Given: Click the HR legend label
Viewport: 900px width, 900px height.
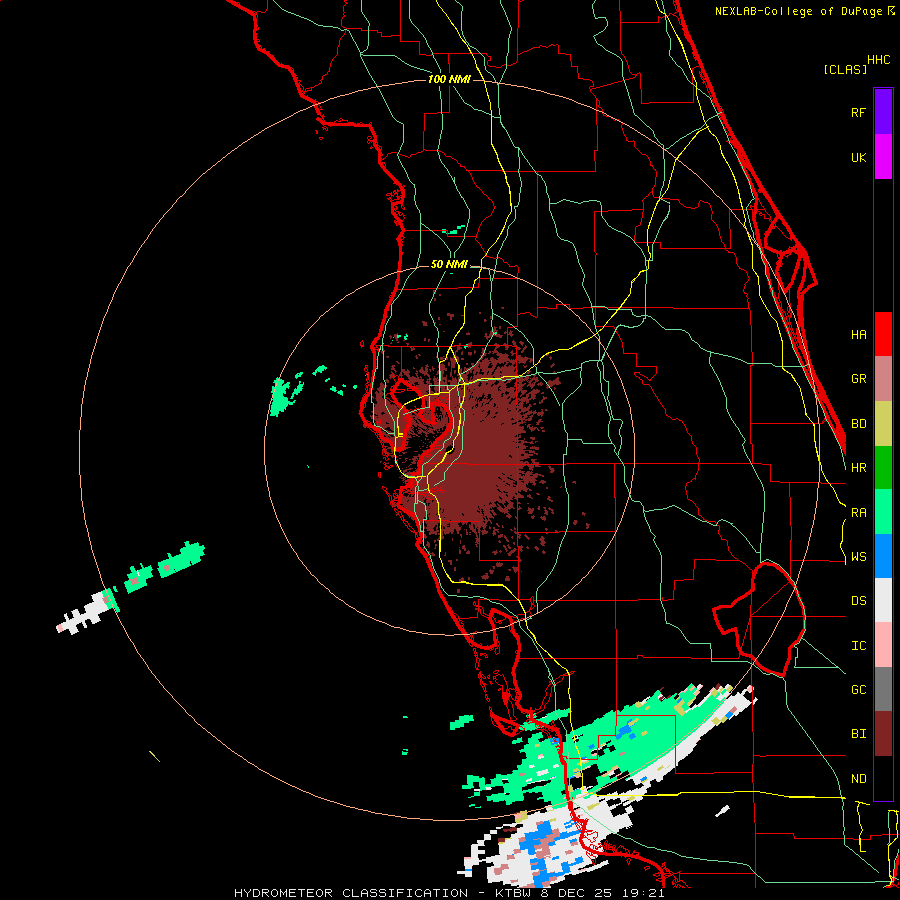Looking at the screenshot, I should (858, 468).
